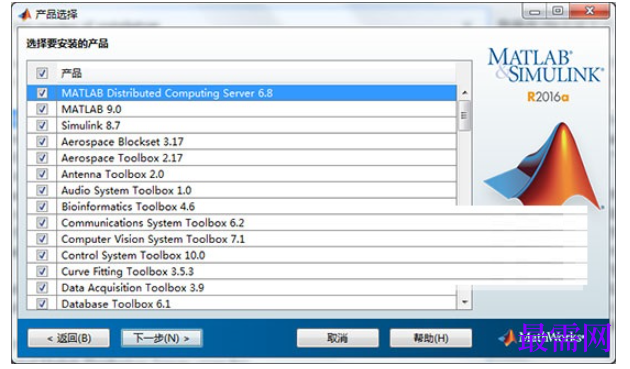The image size is (630, 369).
Task: Uncheck the MATLAB 9.0 checkbox
Action: tap(42, 109)
